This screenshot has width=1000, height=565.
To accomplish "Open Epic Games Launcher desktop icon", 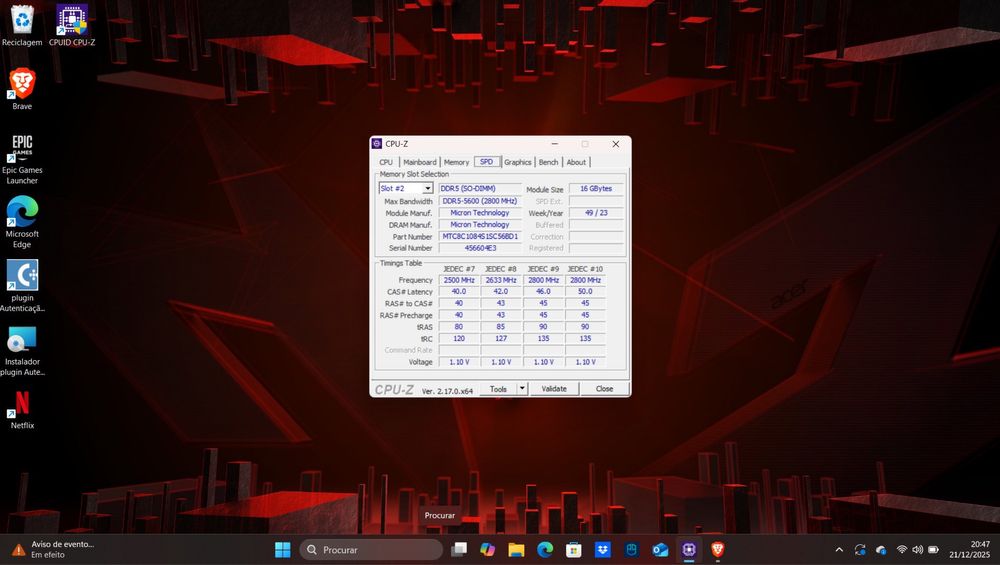I will pyautogui.click(x=22, y=158).
